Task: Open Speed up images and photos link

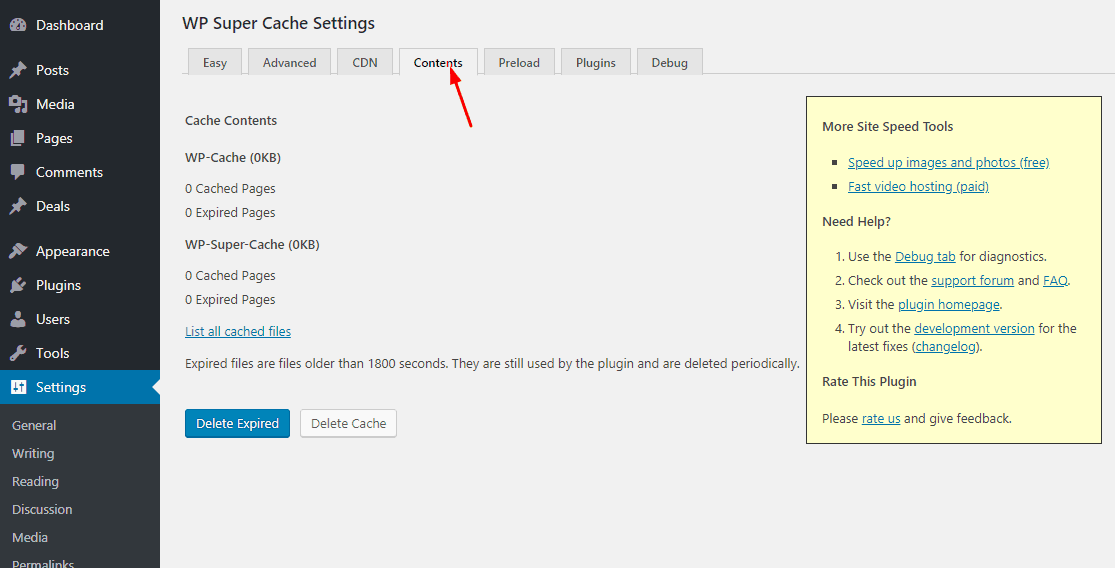Action: tap(949, 162)
